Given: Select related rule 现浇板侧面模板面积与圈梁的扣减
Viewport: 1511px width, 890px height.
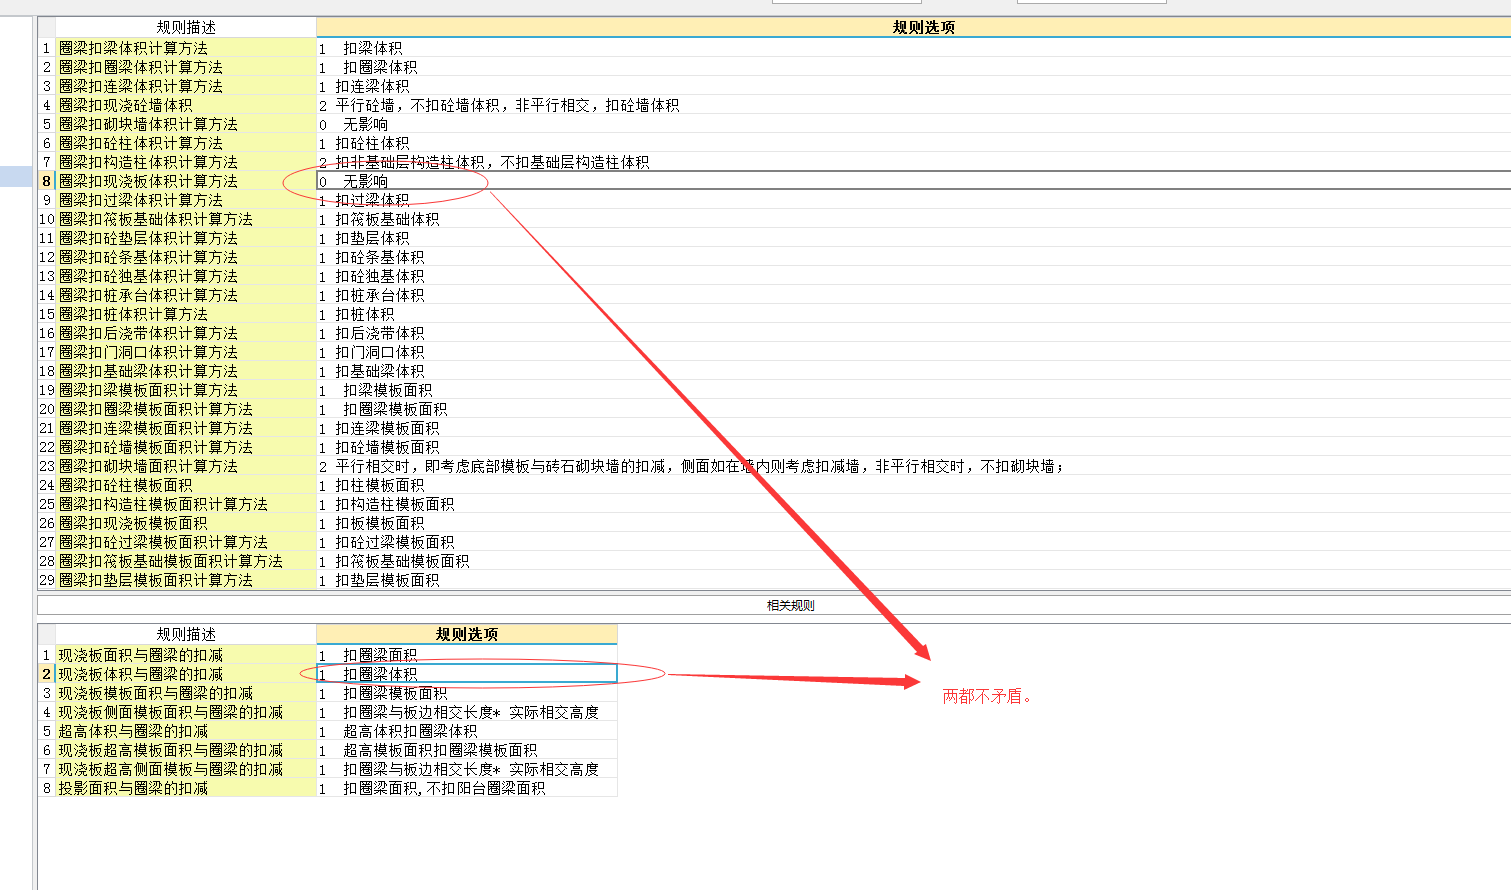Looking at the screenshot, I should (186, 712).
